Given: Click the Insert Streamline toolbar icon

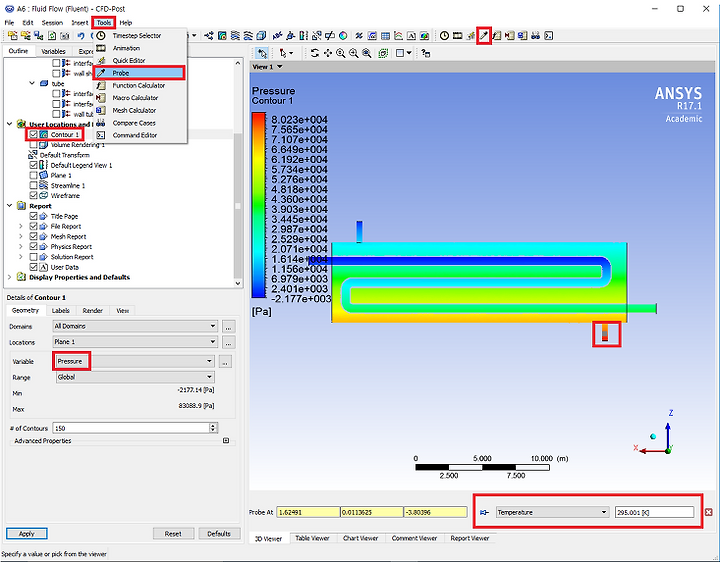Looking at the screenshot, I should [x=235, y=35].
